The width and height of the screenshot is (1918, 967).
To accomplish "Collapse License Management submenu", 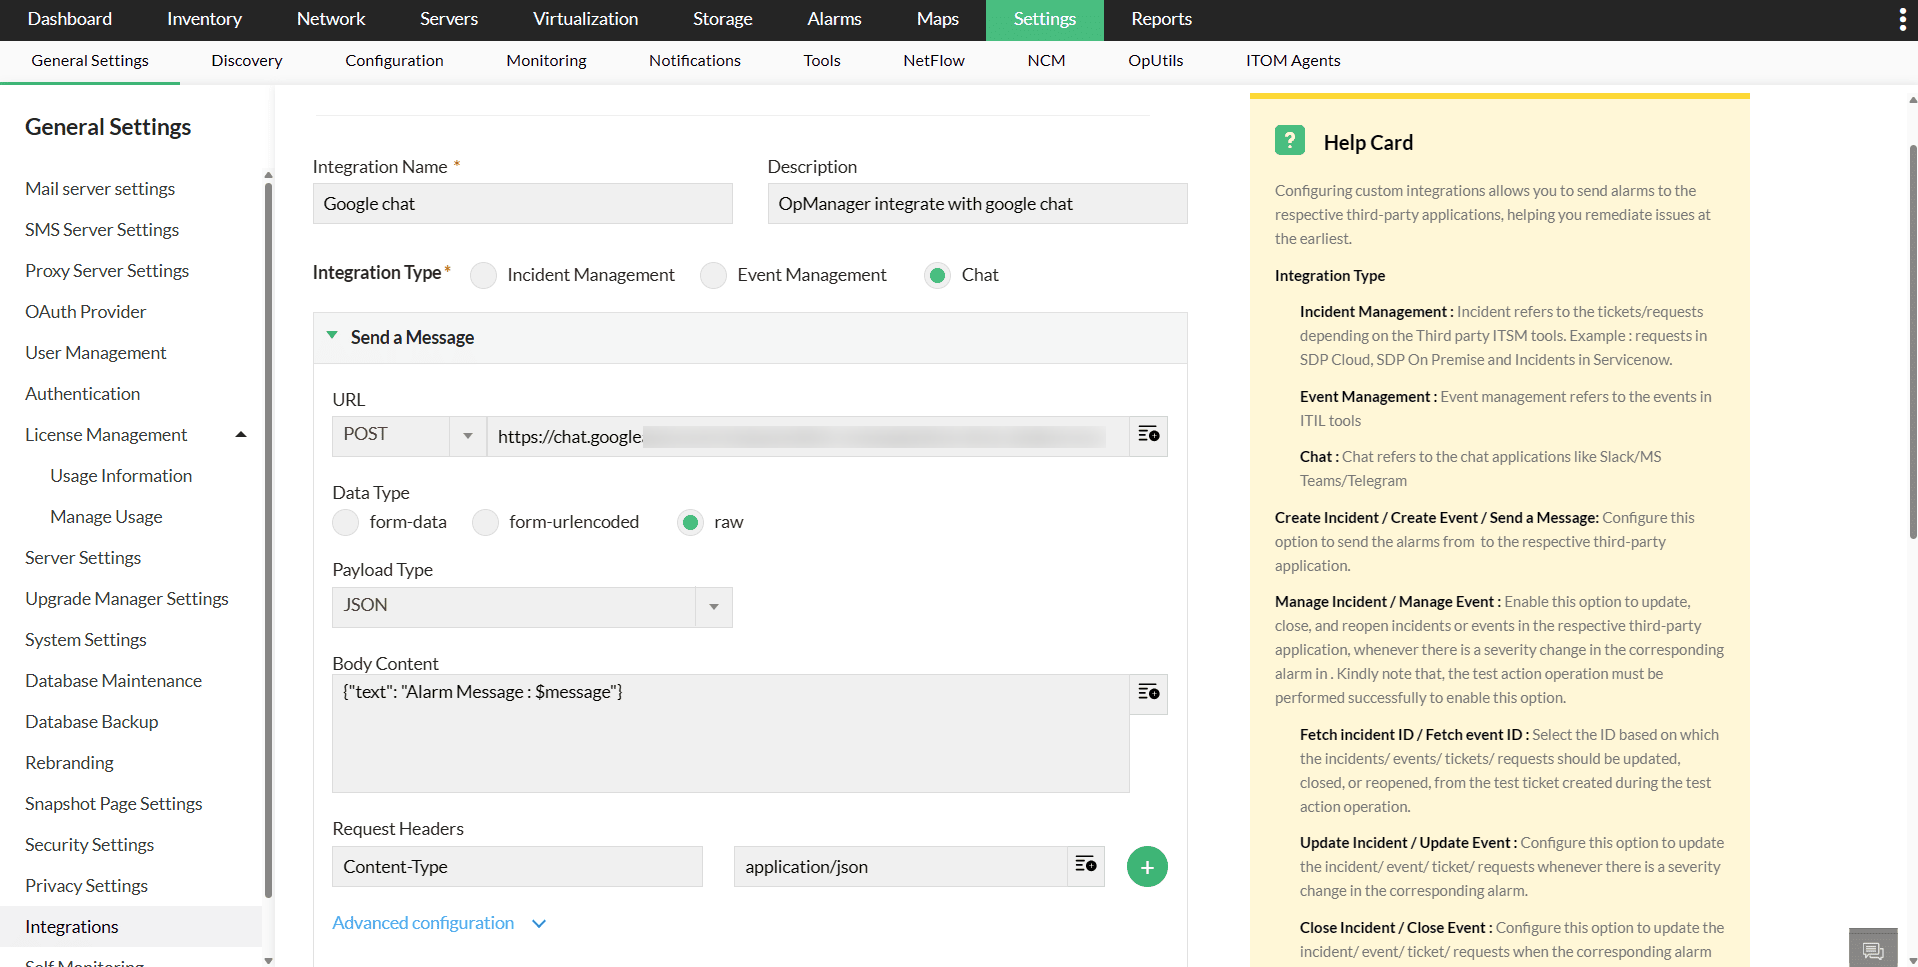I will 241,434.
